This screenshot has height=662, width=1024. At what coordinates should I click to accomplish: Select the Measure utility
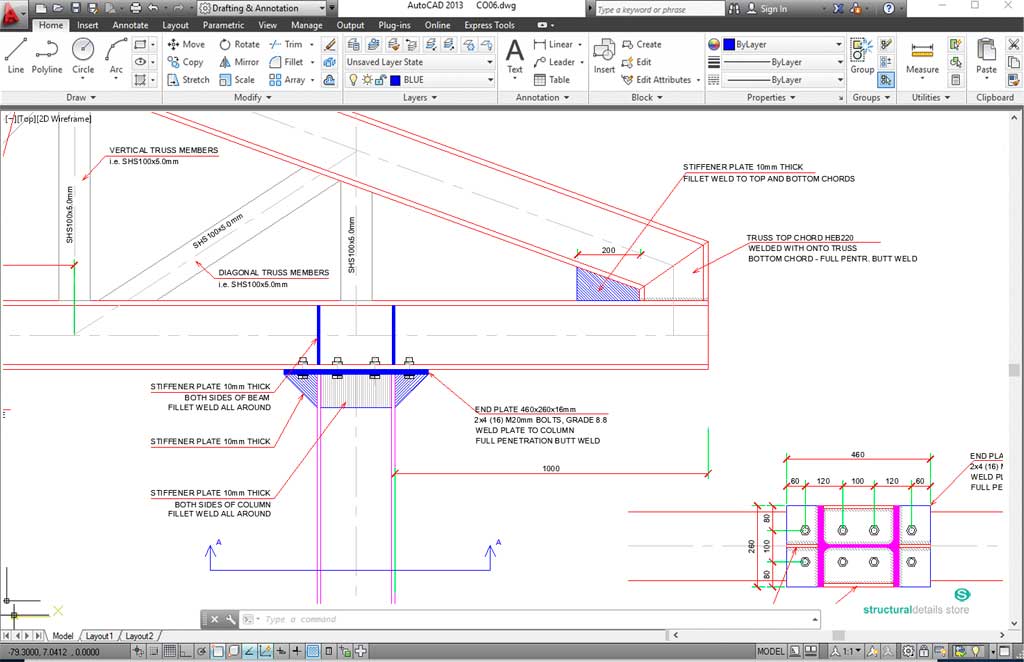tap(922, 54)
